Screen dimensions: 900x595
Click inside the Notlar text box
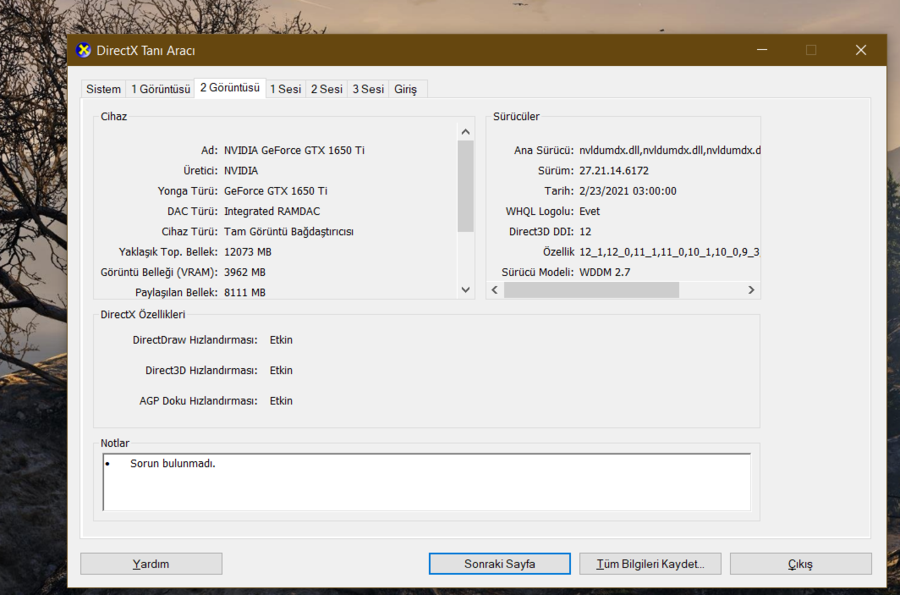(x=426, y=482)
